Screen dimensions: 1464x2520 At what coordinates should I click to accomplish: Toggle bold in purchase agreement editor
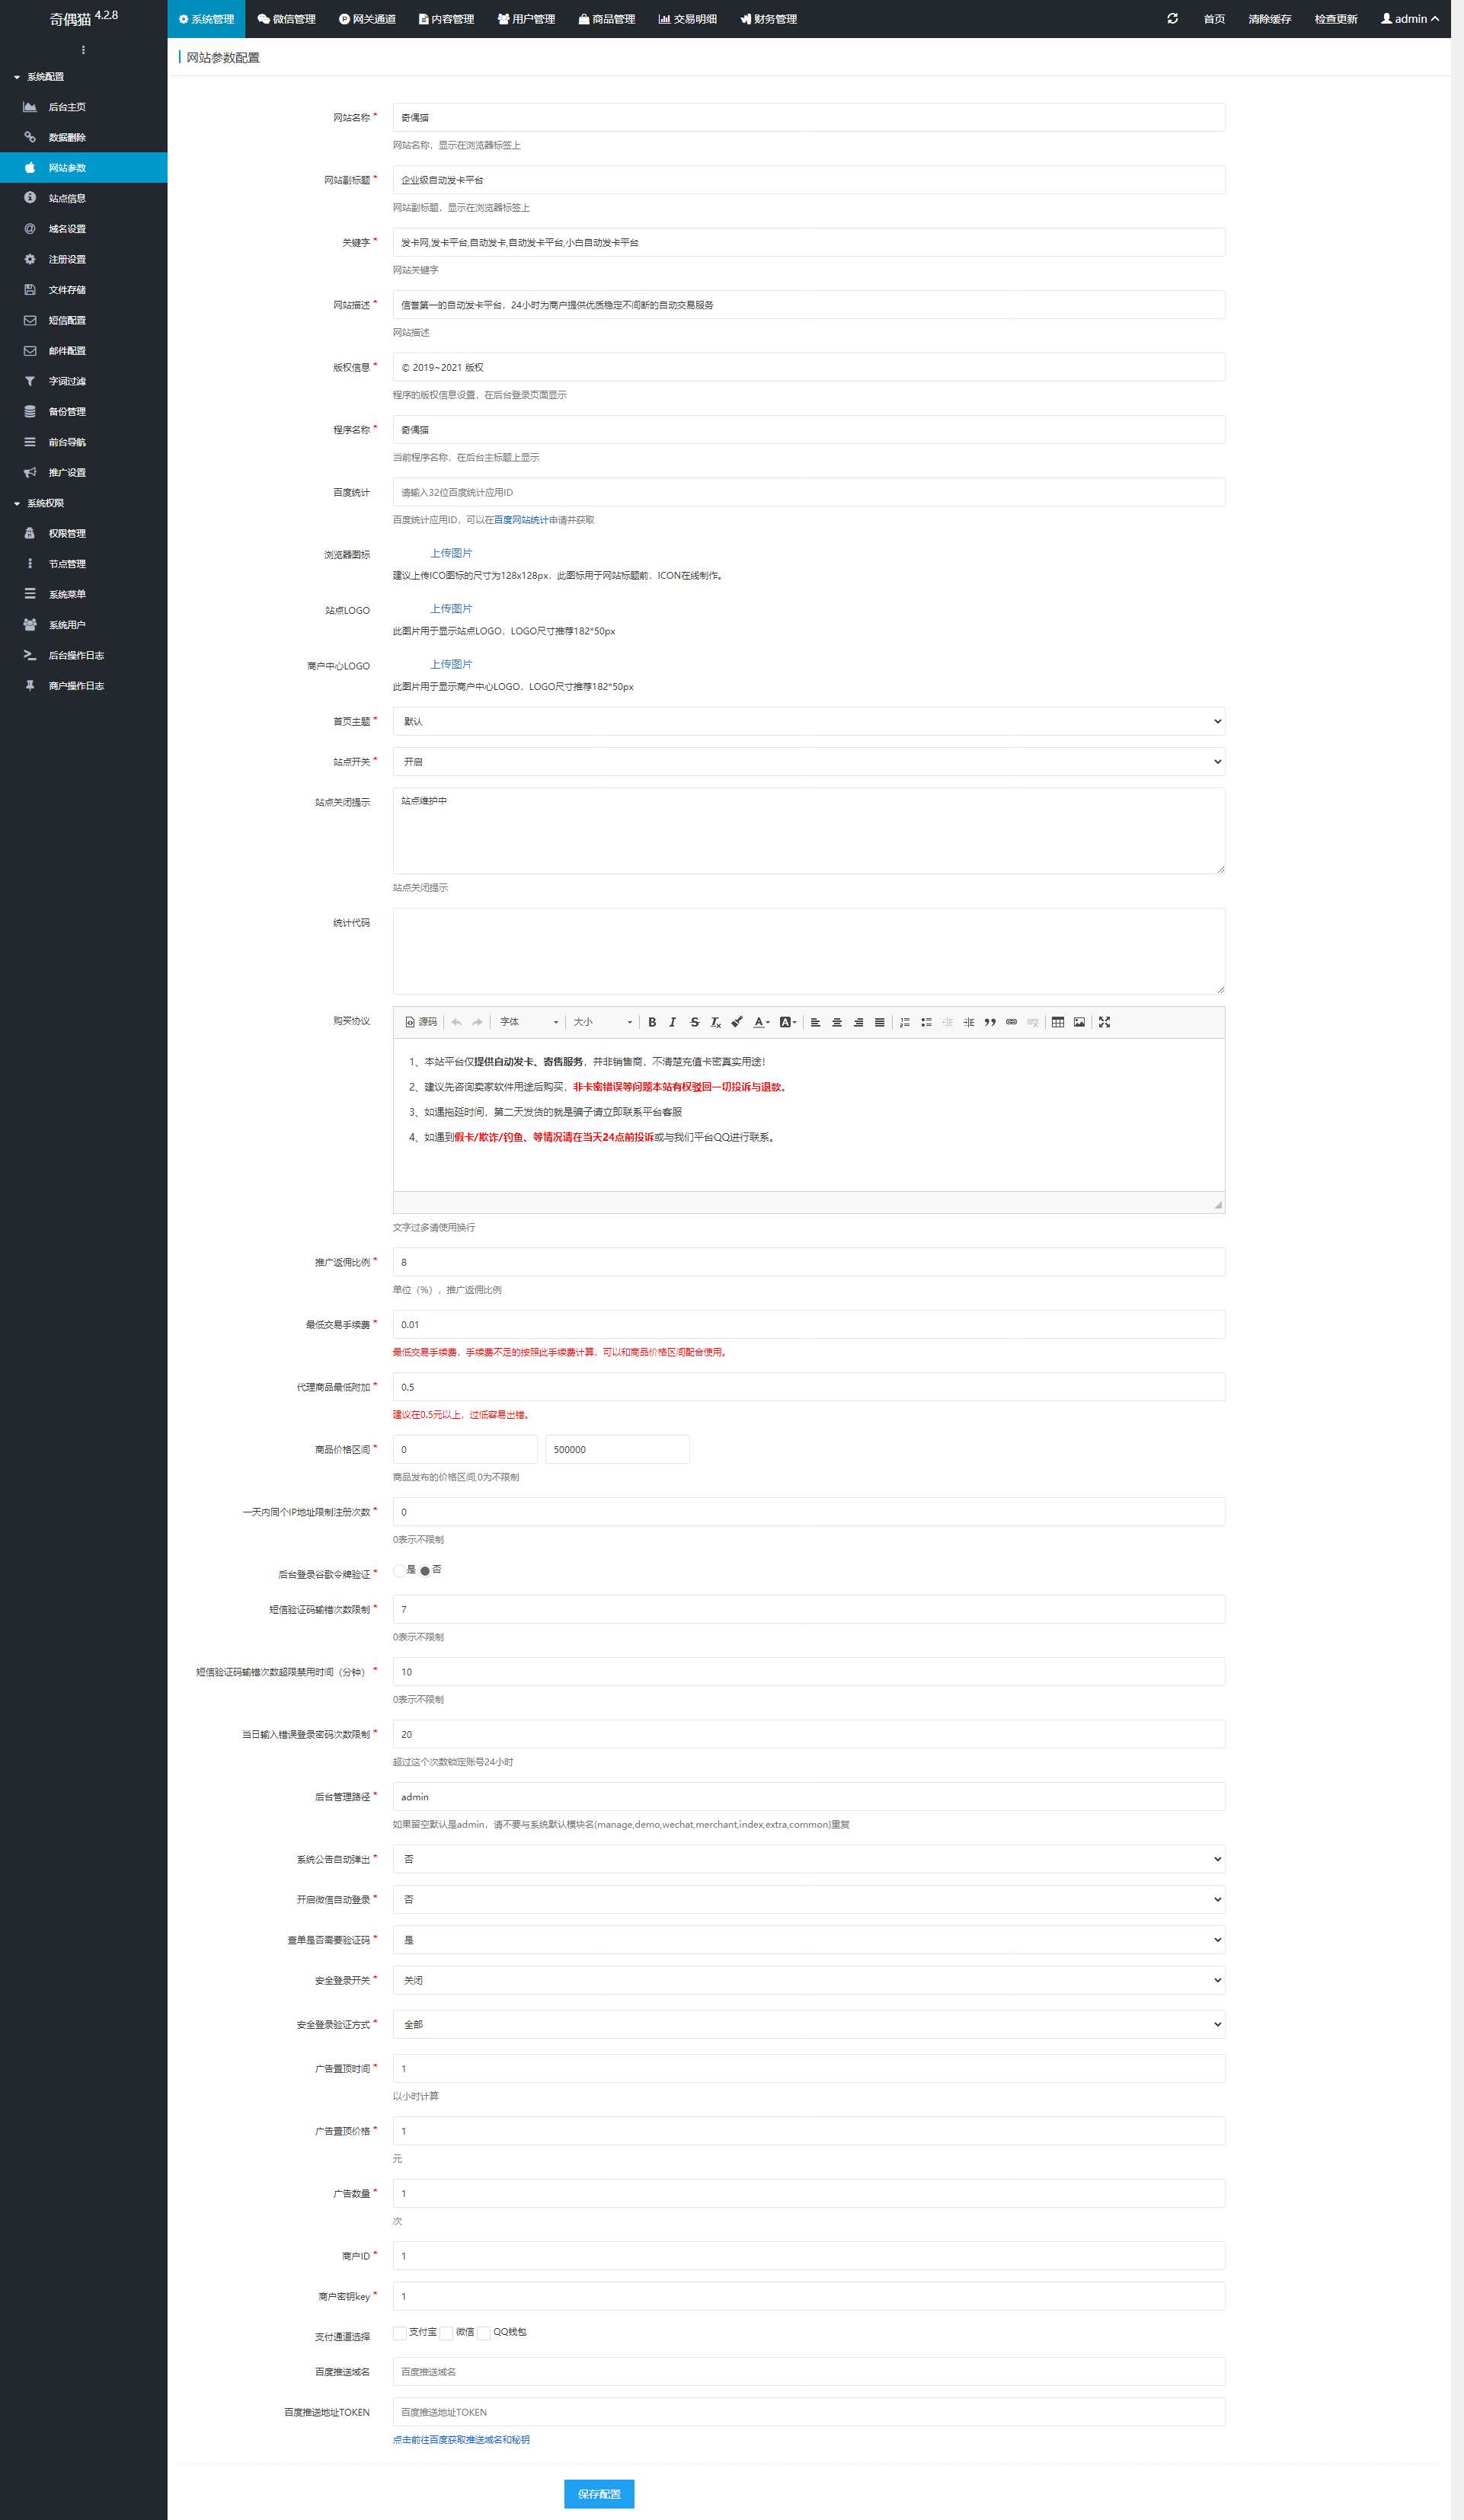(x=652, y=1022)
